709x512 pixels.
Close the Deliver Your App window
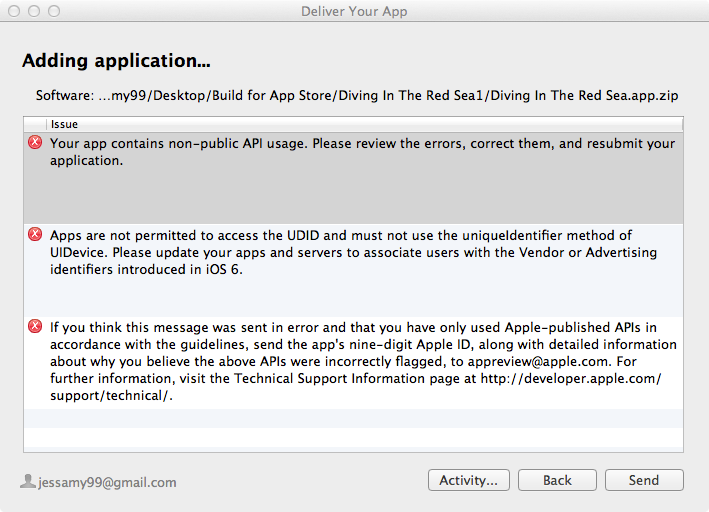coord(14,11)
